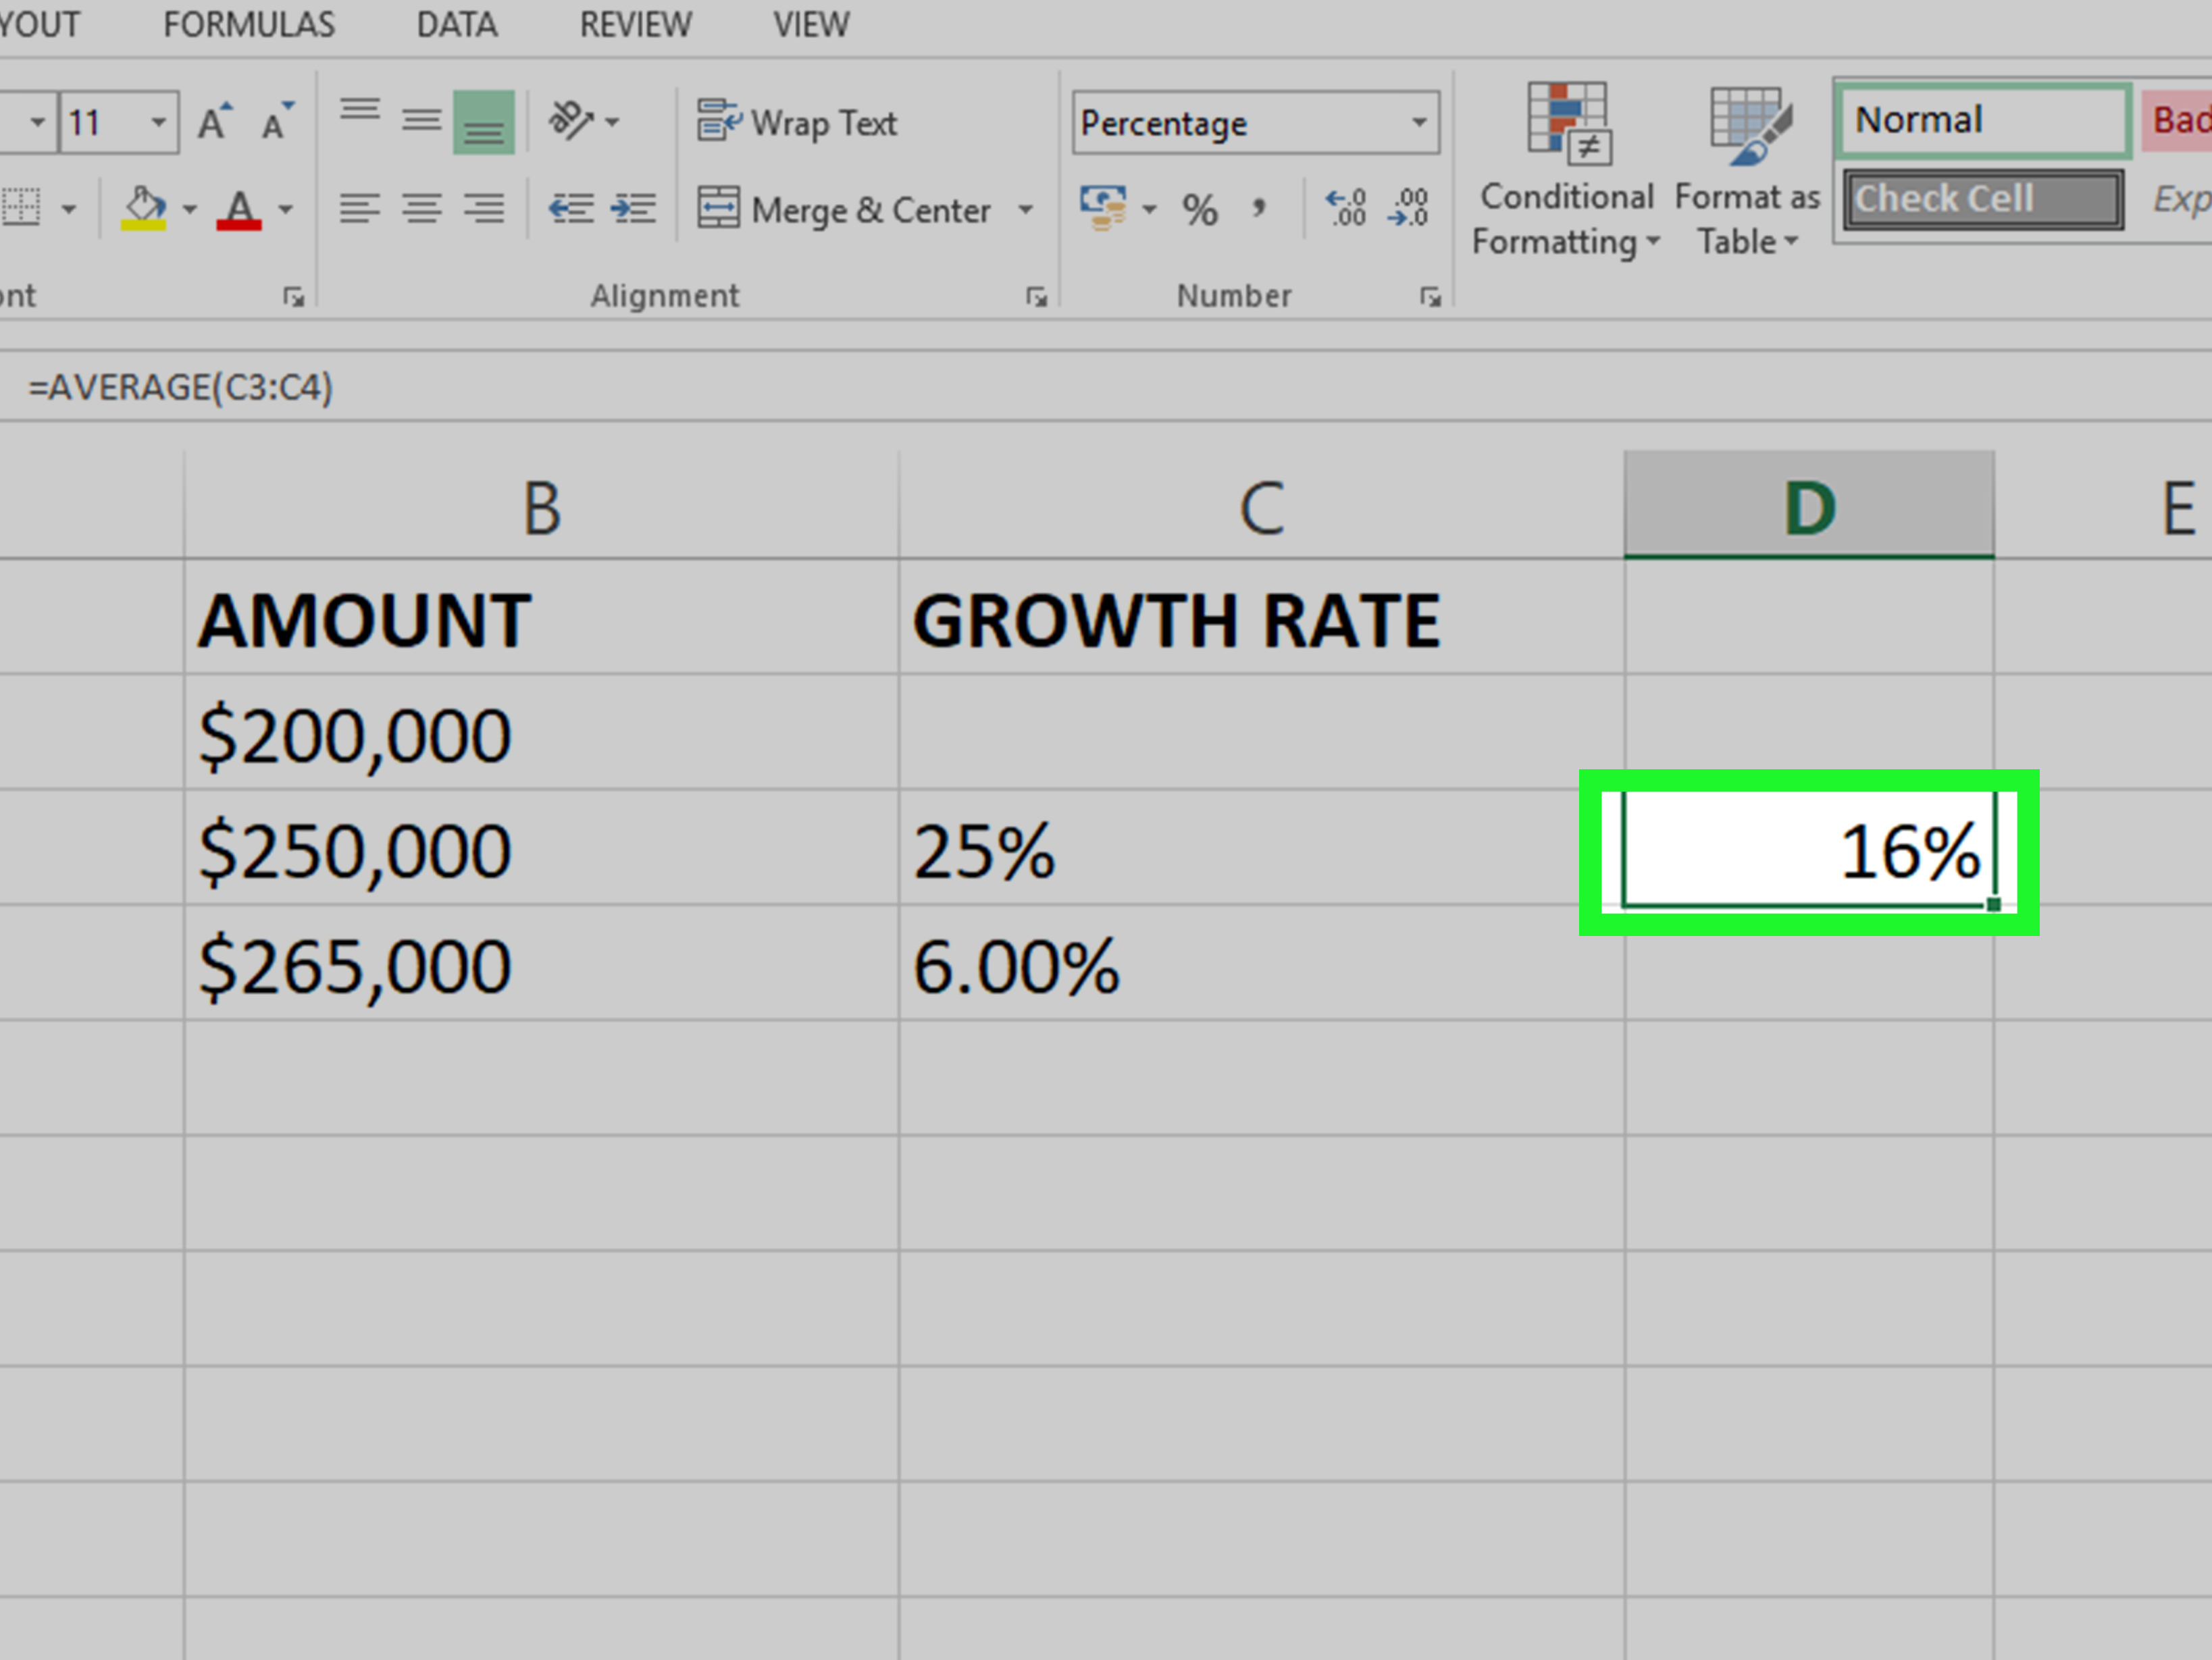Select the 6.00% growth rate cell

[1261, 963]
